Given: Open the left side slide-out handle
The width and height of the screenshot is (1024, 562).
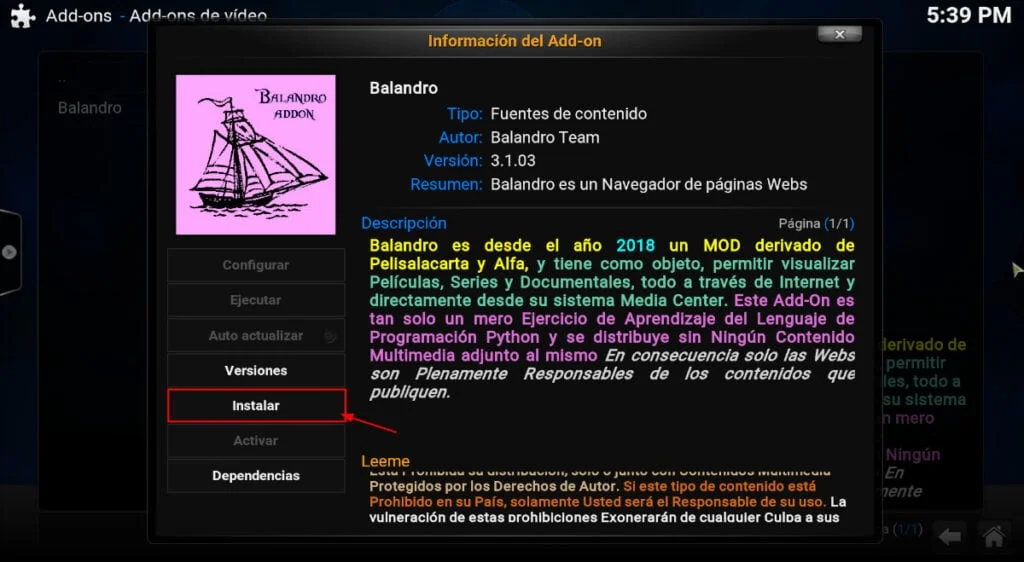Looking at the screenshot, I should 10,252.
